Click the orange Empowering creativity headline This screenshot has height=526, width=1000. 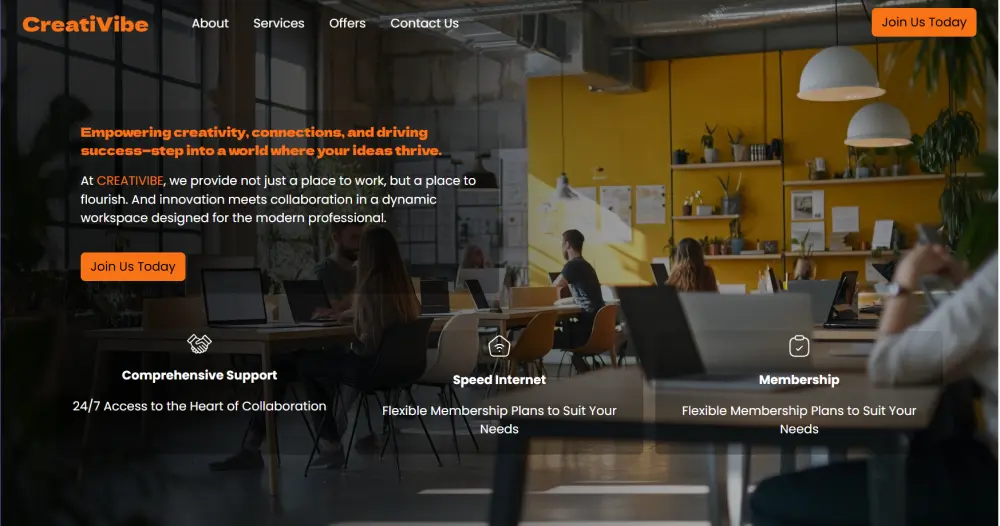[x=261, y=142]
